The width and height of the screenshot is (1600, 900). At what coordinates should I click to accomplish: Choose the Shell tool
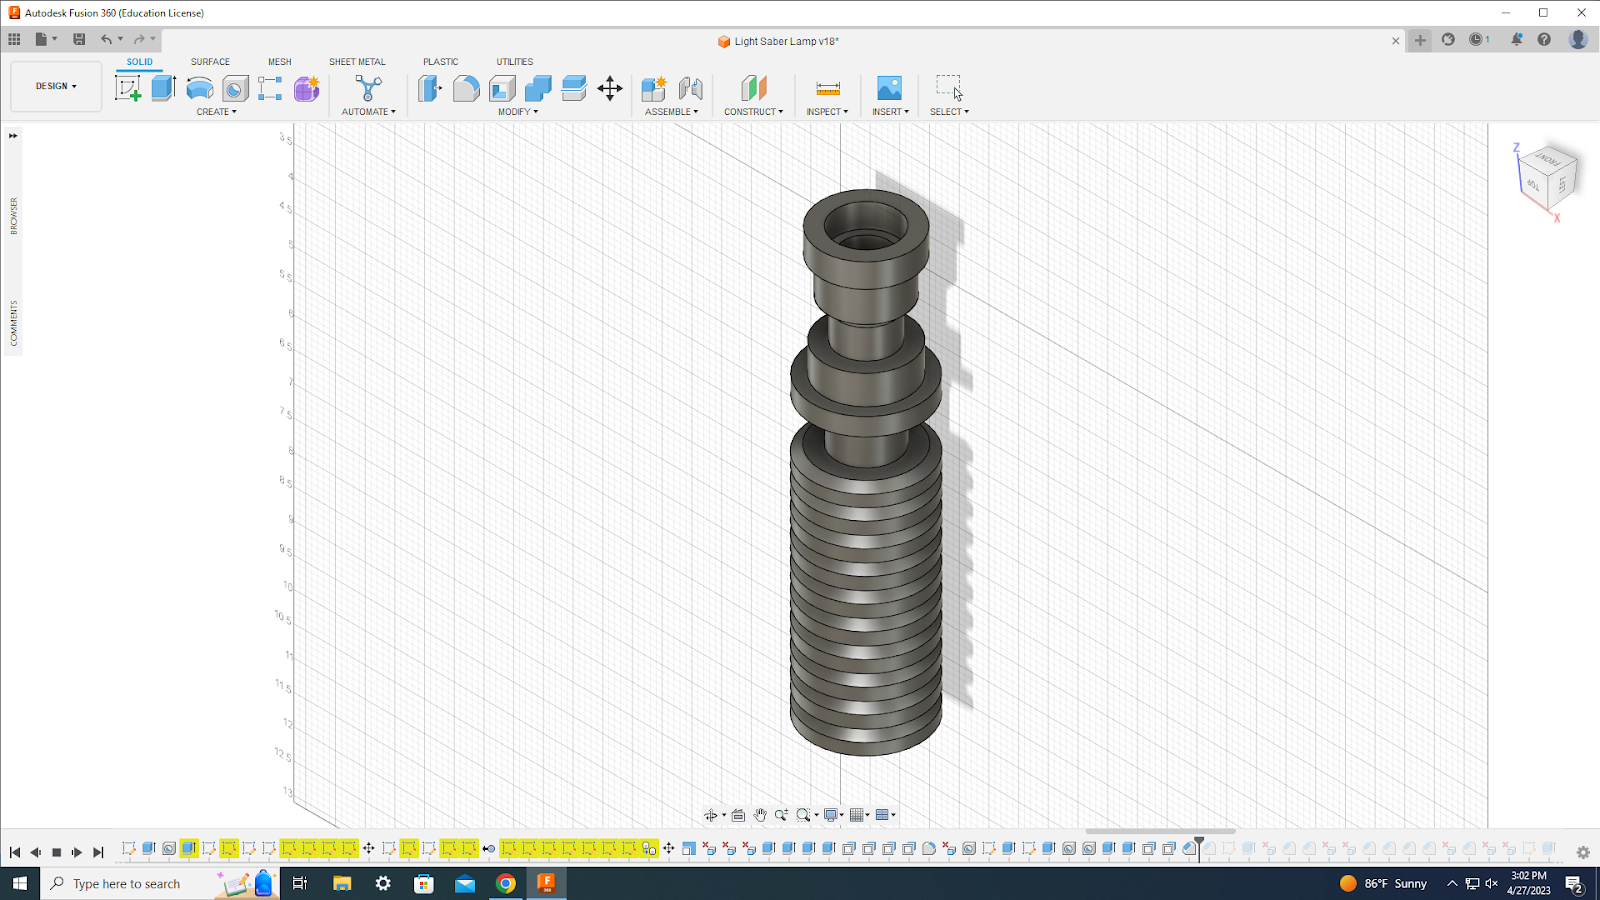coord(502,88)
